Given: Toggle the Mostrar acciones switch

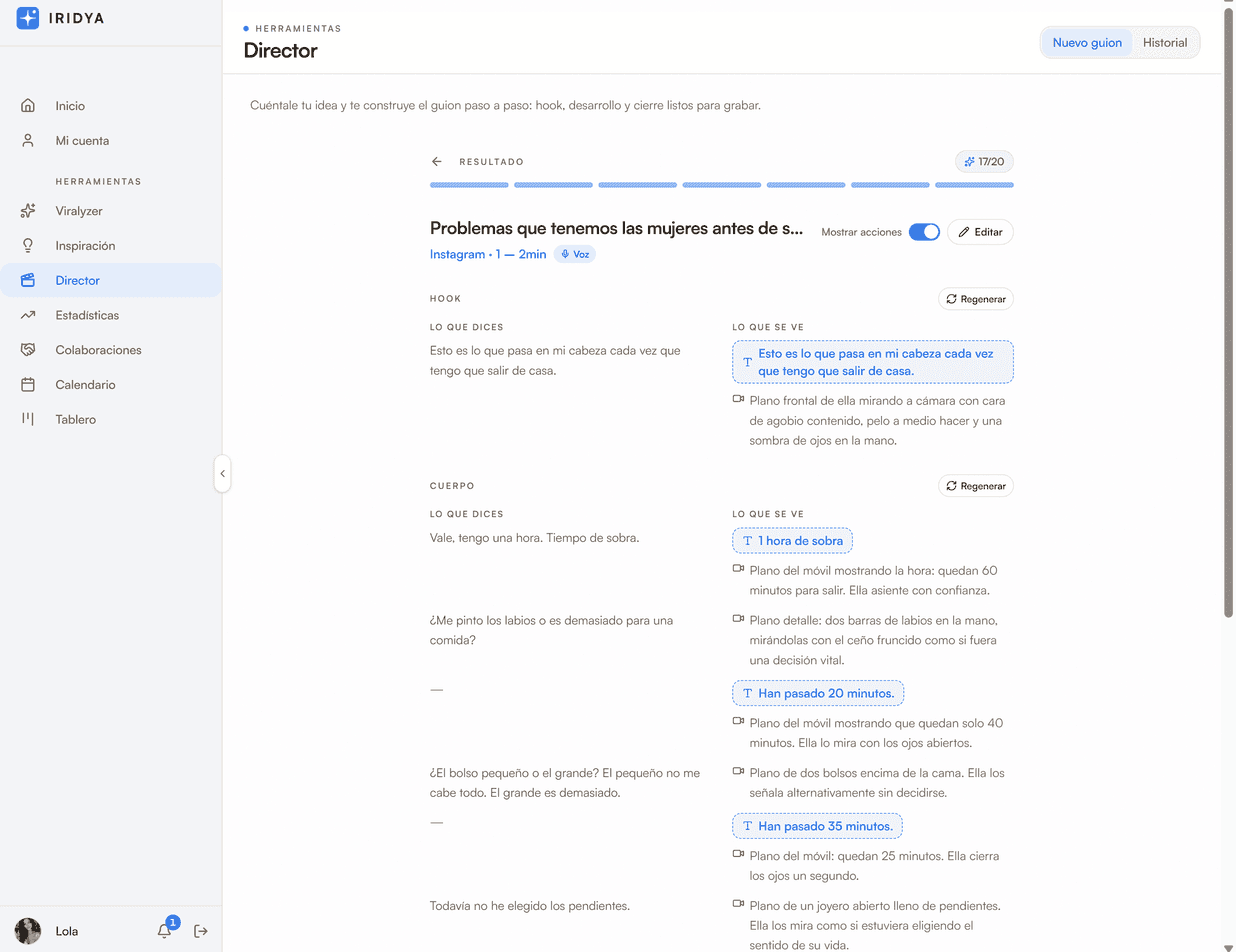Looking at the screenshot, I should point(924,232).
